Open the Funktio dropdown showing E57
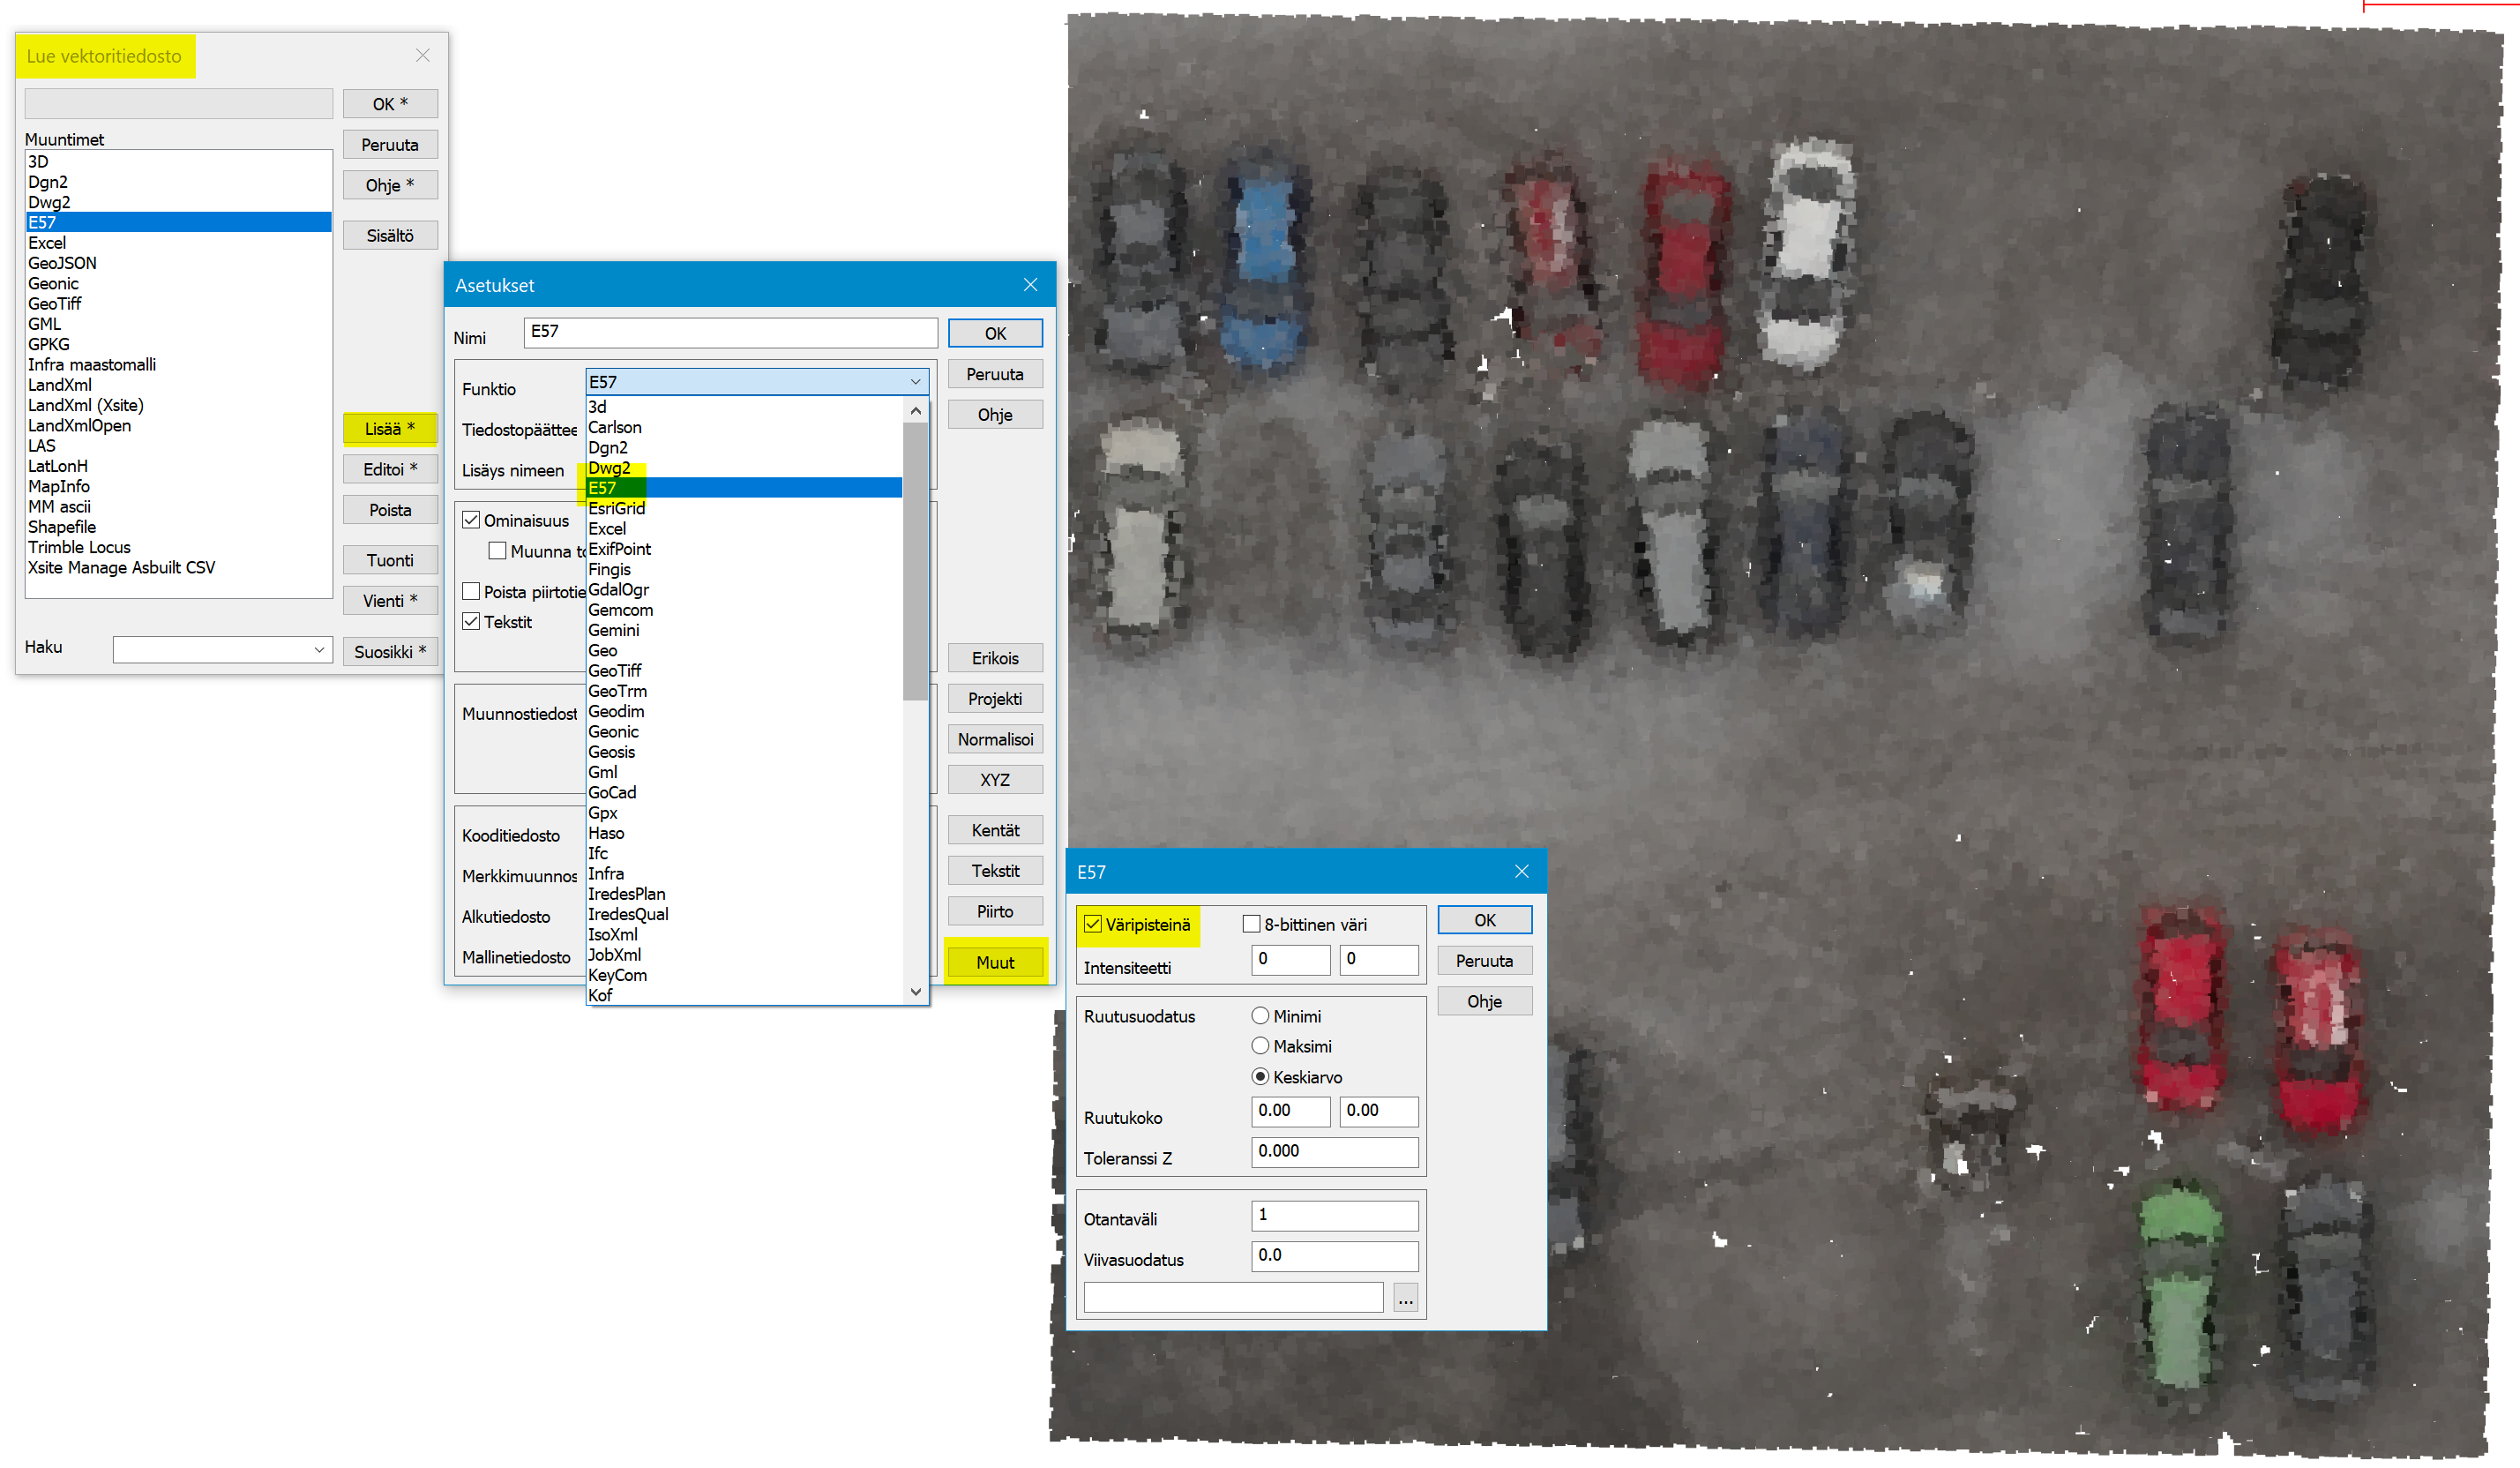This screenshot has width=2520, height=1468. (x=756, y=382)
